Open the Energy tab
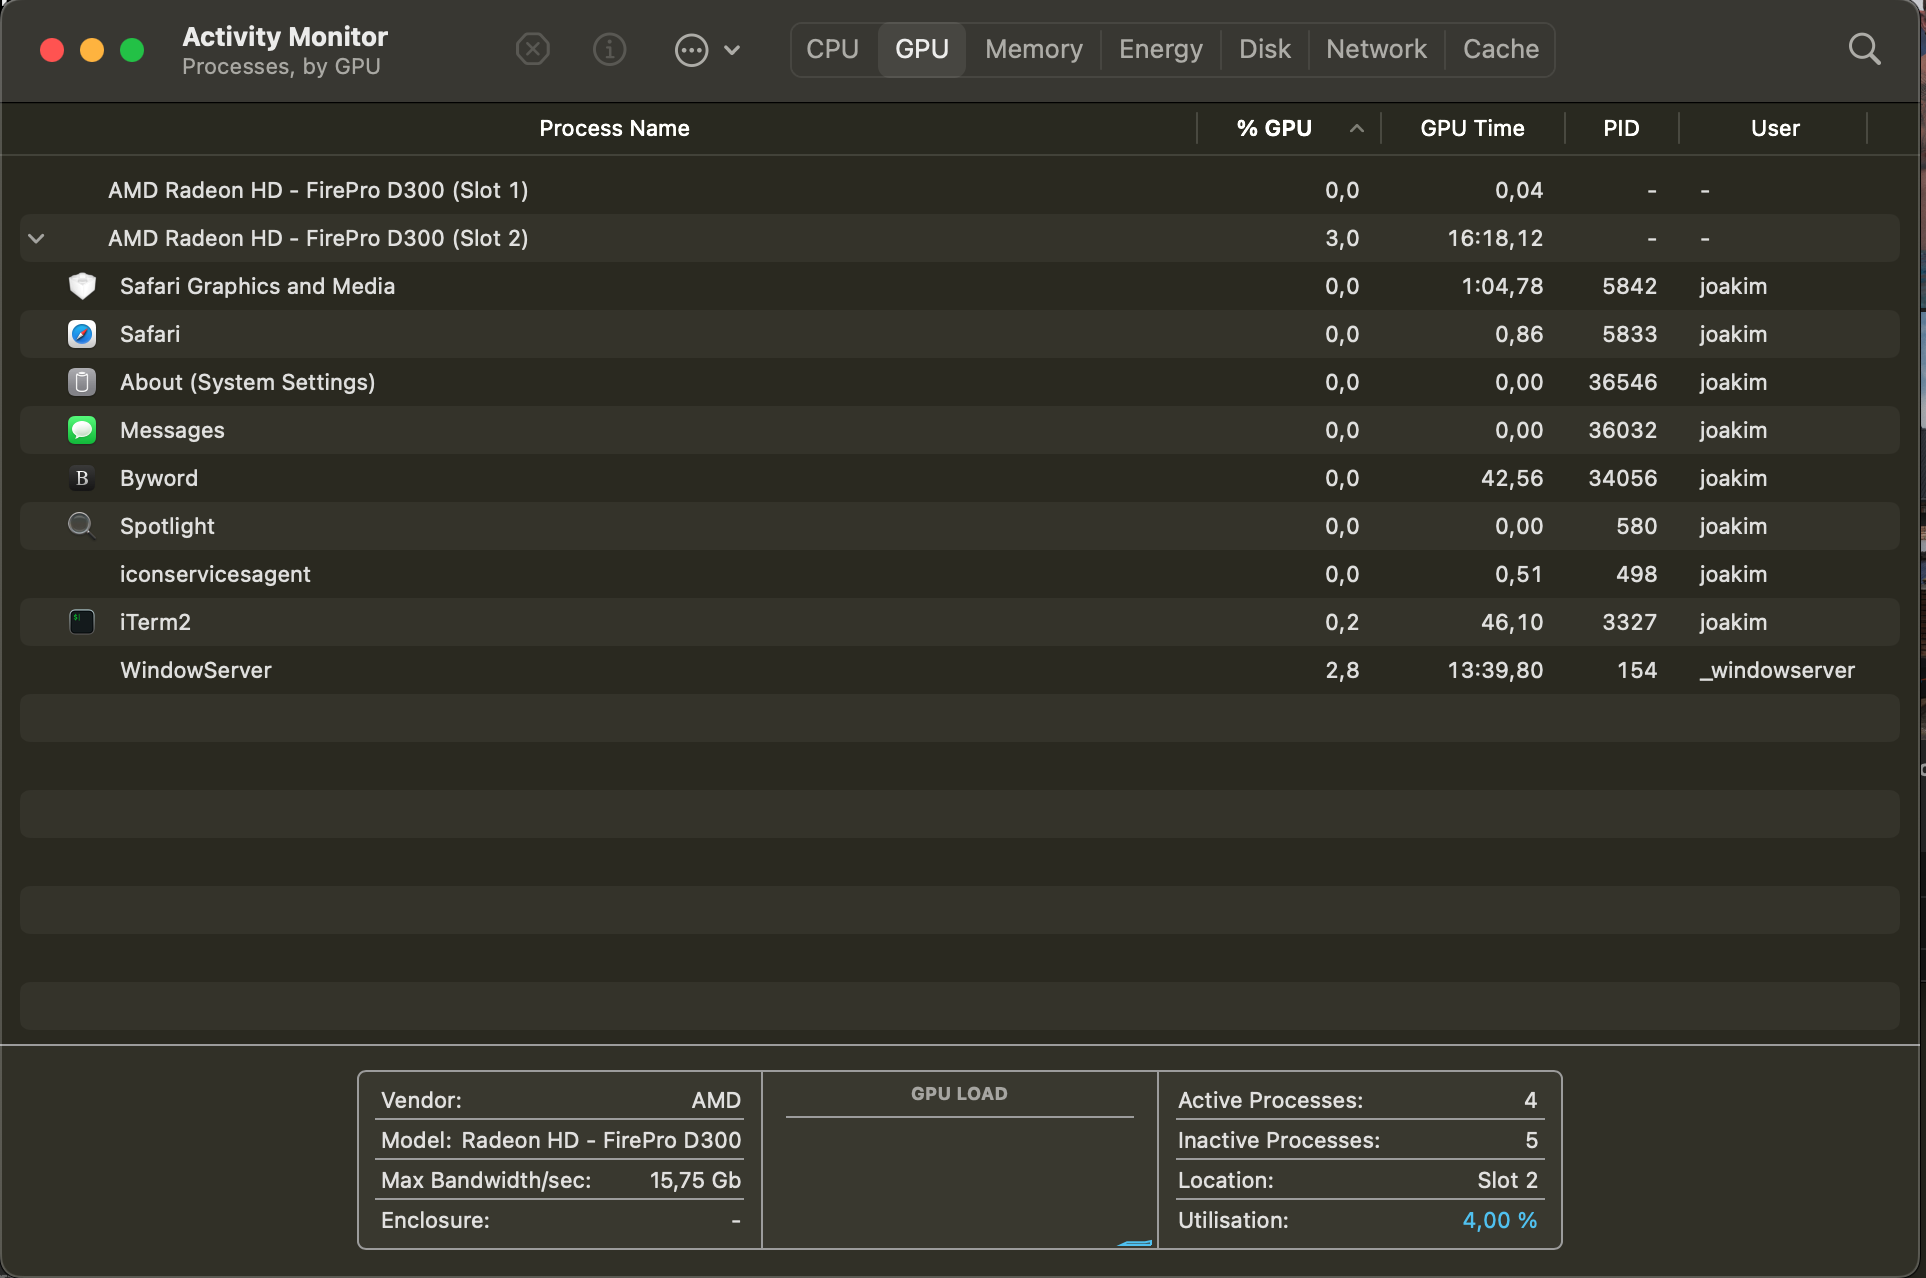Viewport: 1926px width, 1278px height. point(1160,49)
